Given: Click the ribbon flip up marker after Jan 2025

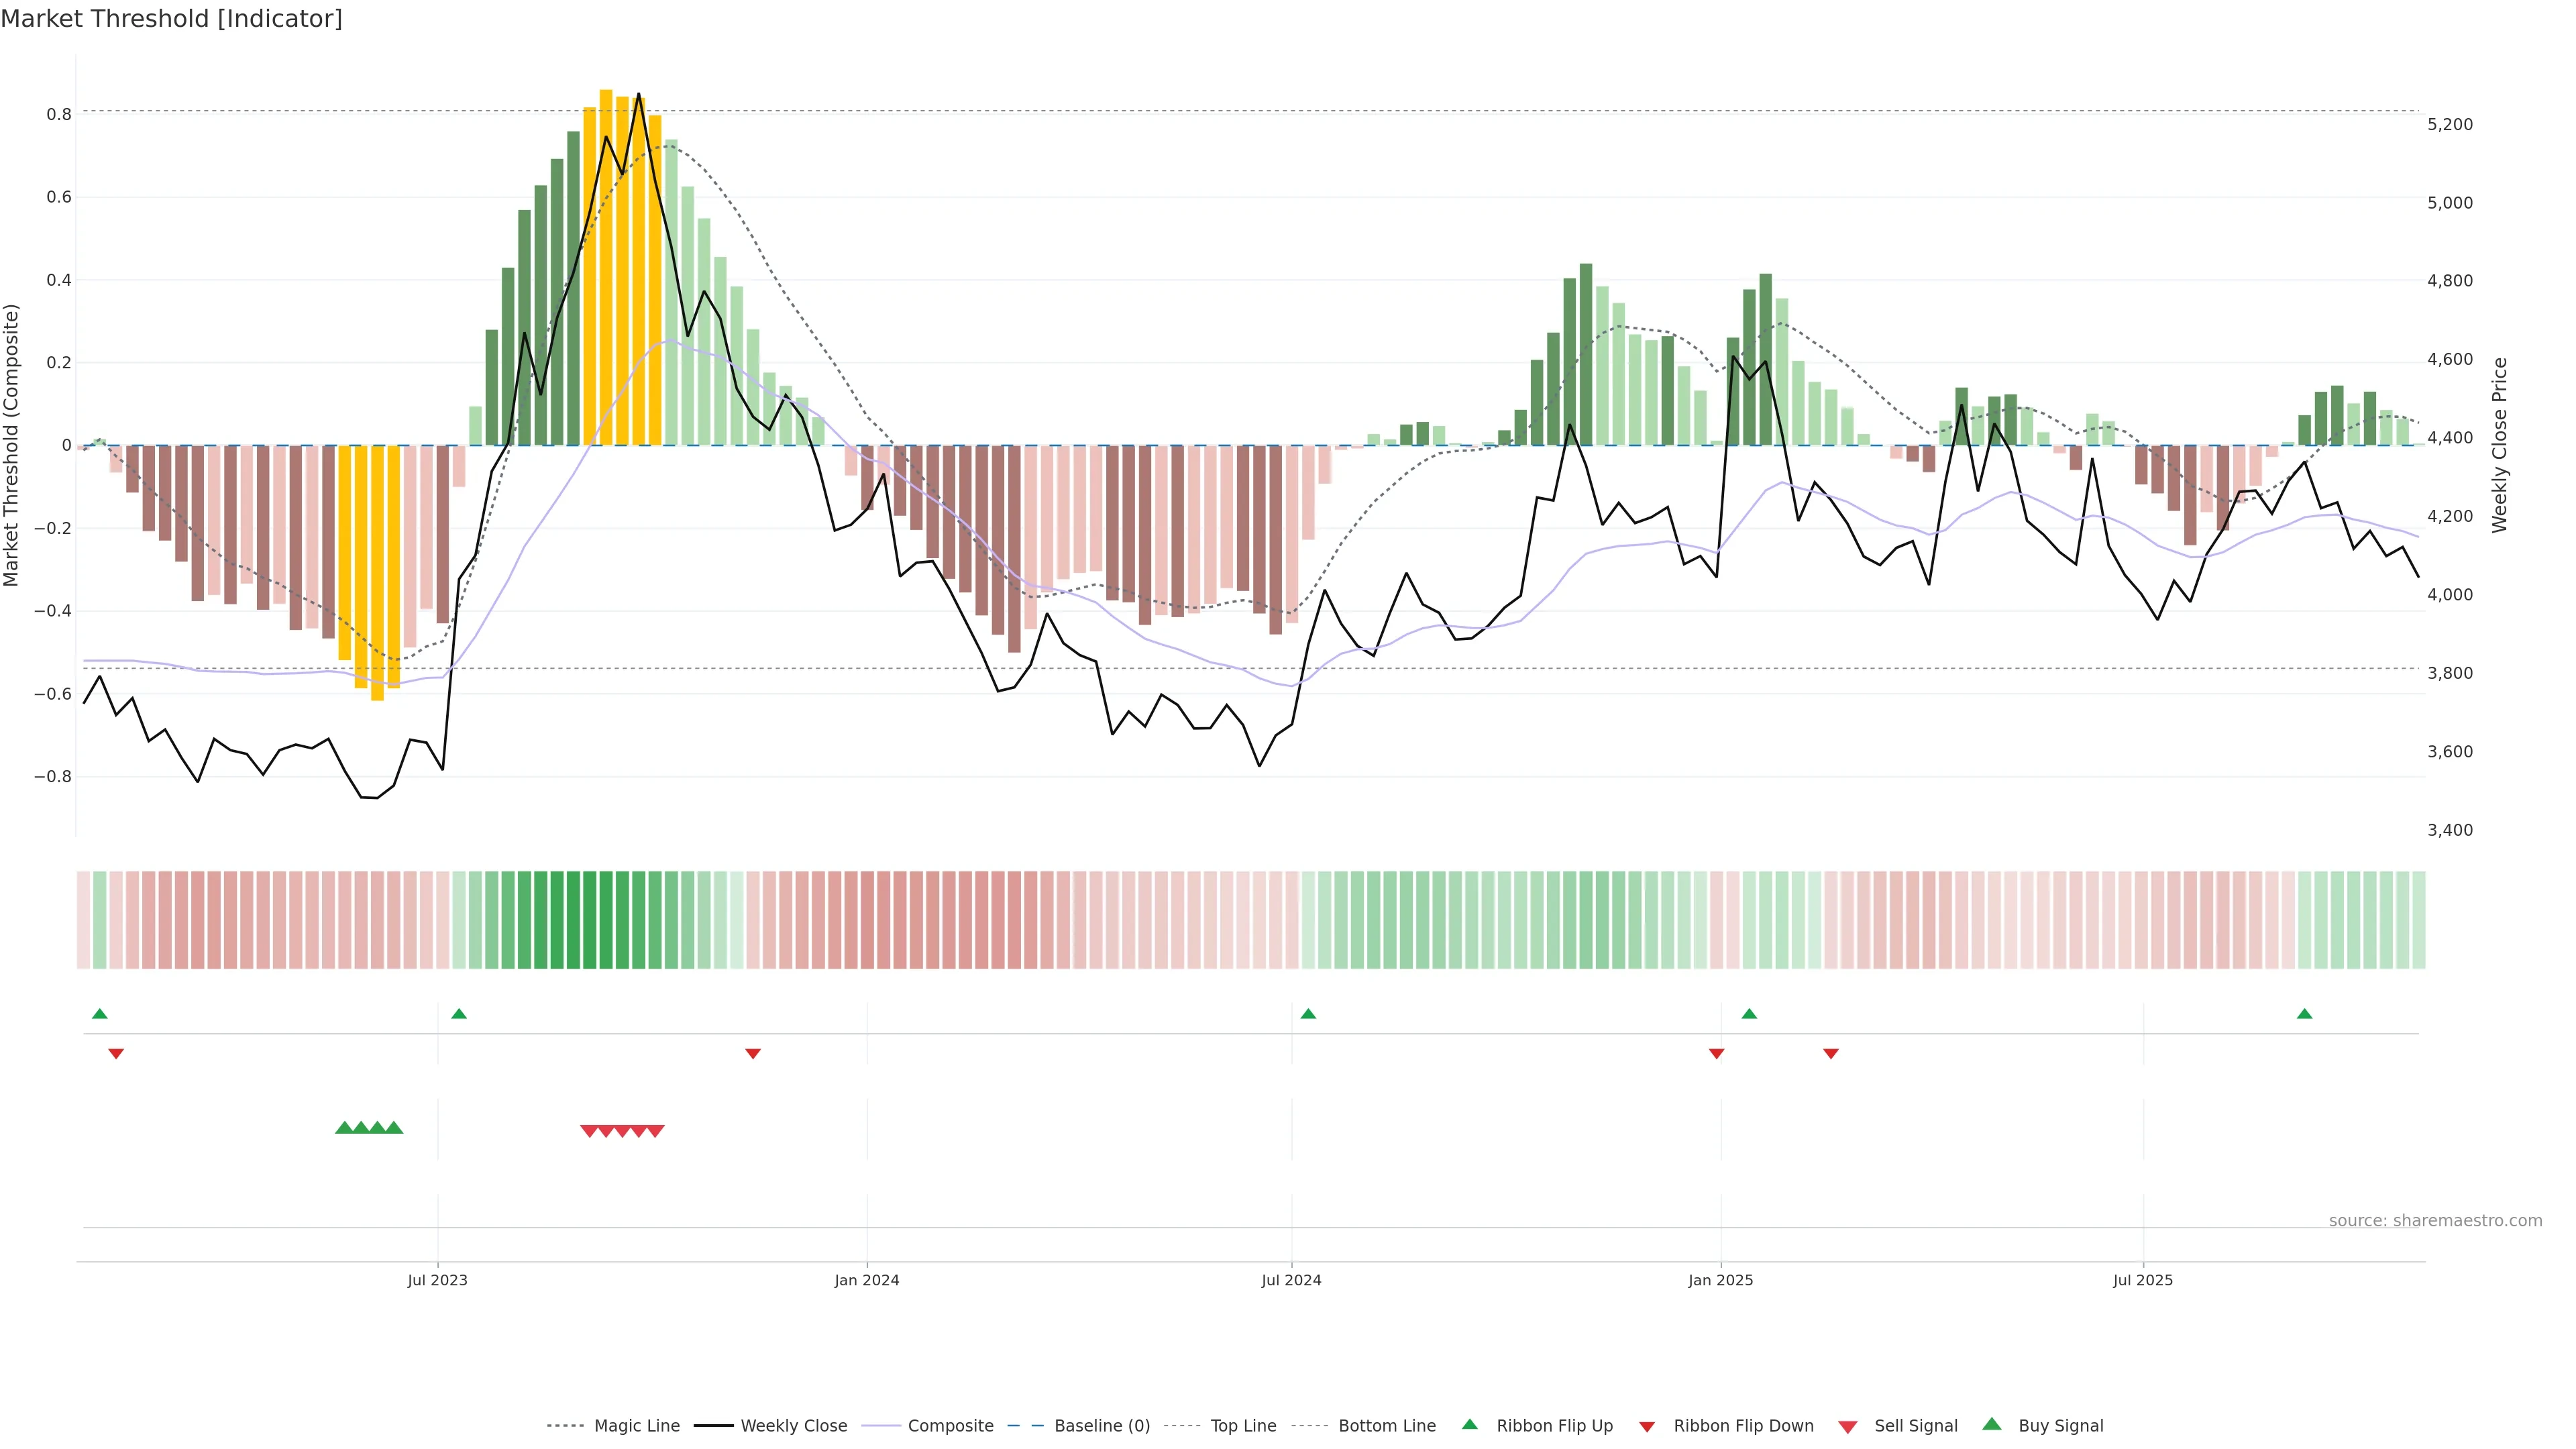Looking at the screenshot, I should point(1749,1014).
